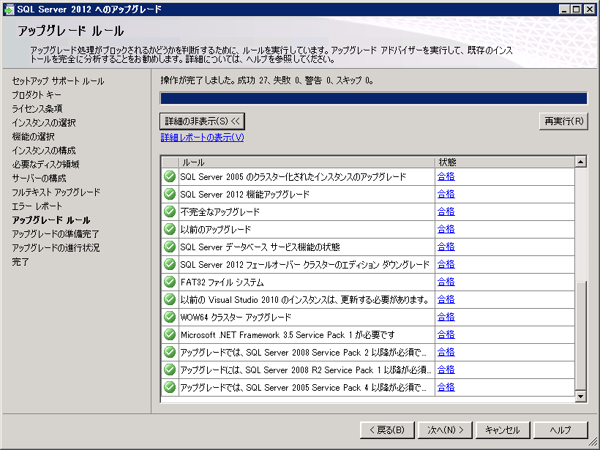The width and height of the screenshot is (600, 450).
Task: Open 合格 link for SQL Server 2012 機能アップグレード
Action: coord(446,194)
